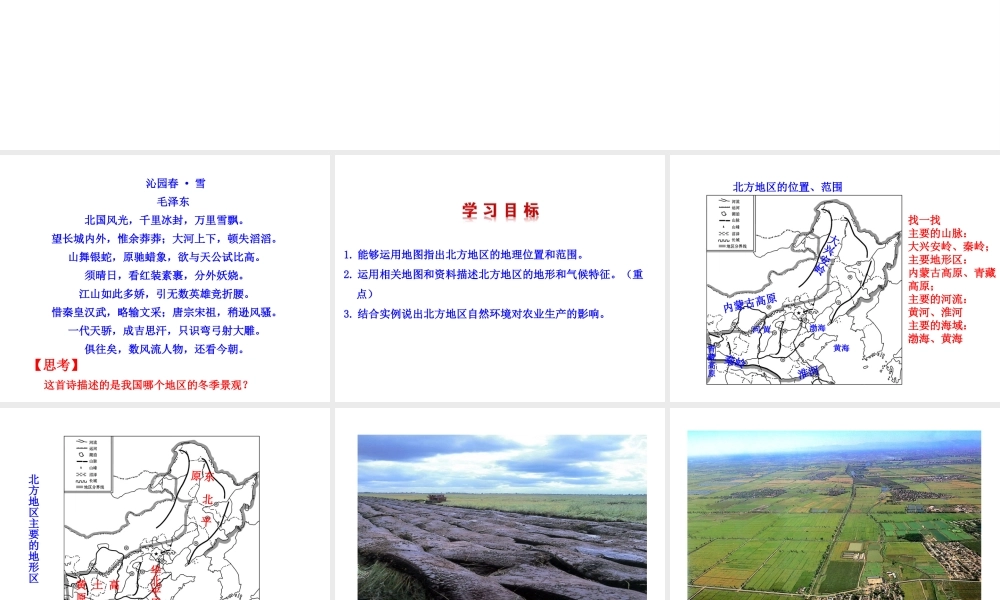Click the legend box in the 地形区 map

[x=88, y=464]
